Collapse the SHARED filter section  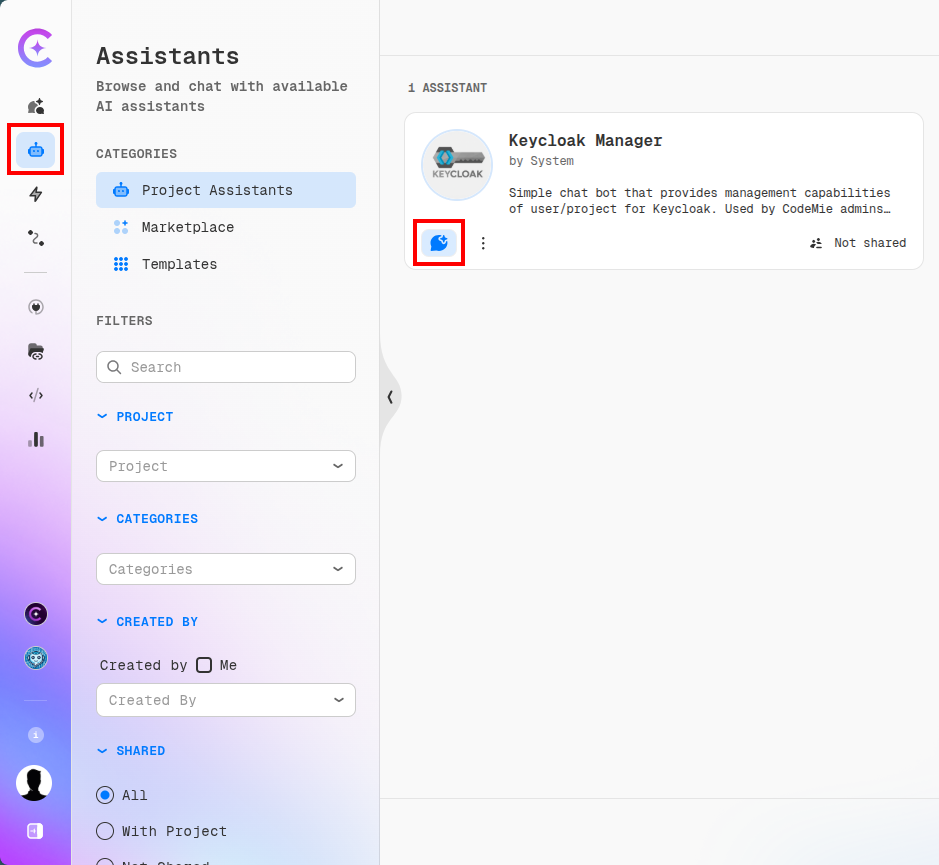pos(131,751)
